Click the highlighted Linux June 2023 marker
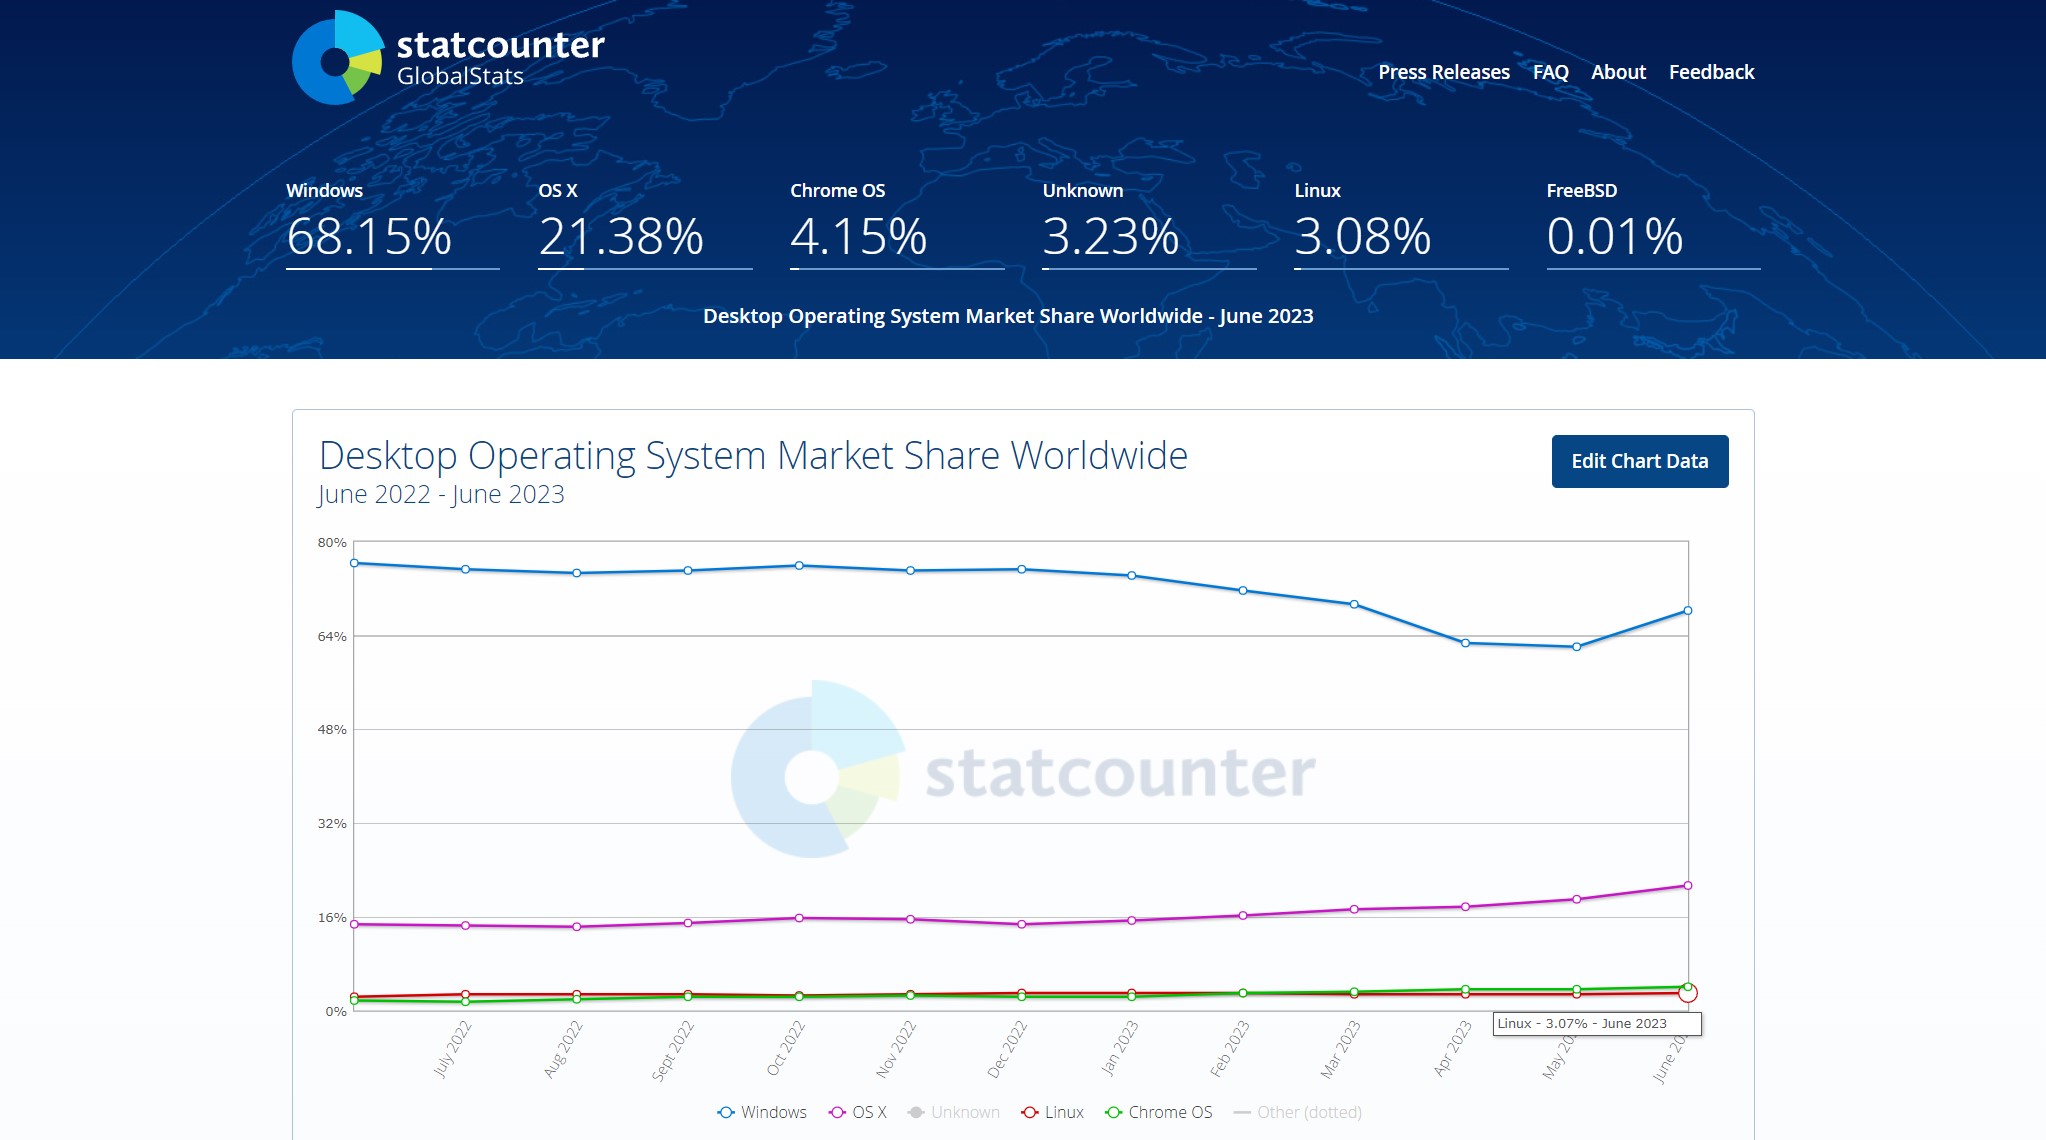2046x1140 pixels. (1688, 993)
